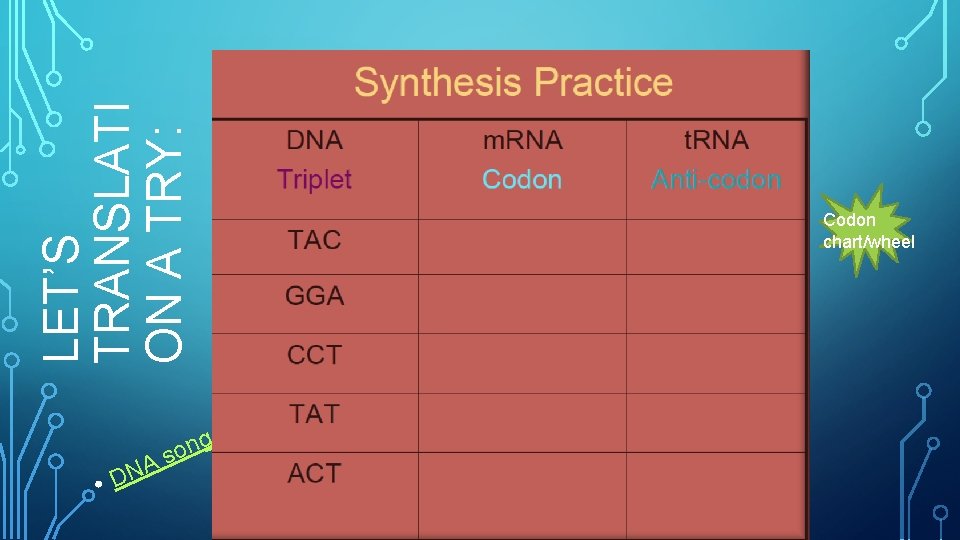Click the empty mRNA cell for TAC
Viewport: 960px width, 540px height.
click(x=522, y=246)
